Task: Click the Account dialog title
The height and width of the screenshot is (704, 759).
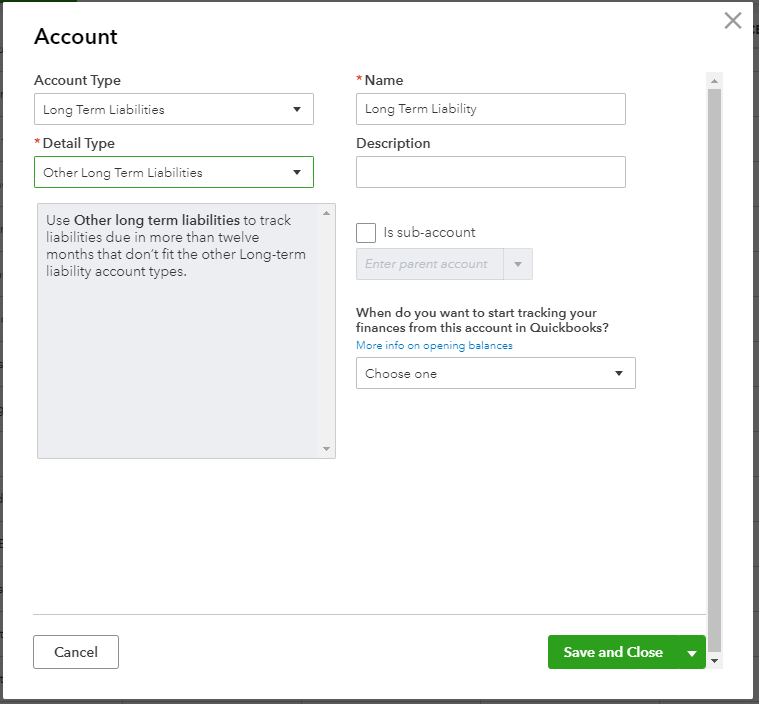Action: (76, 37)
